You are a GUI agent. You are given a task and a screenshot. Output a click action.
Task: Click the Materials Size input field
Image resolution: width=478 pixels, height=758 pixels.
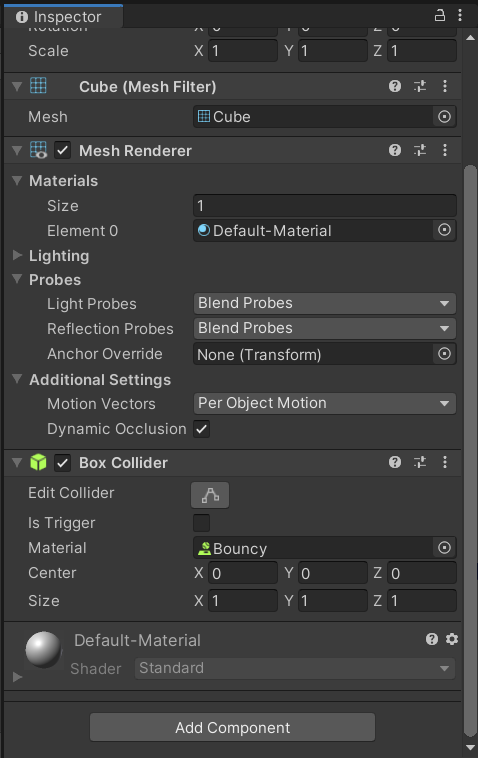(x=324, y=205)
